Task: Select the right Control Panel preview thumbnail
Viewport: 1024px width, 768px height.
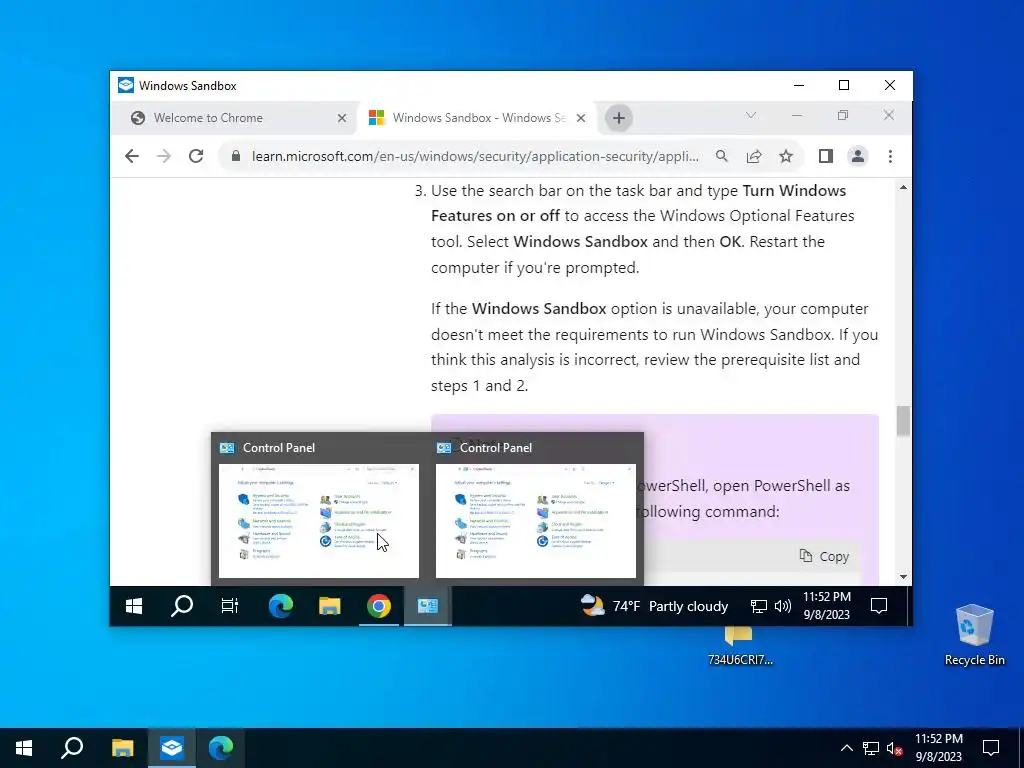Action: 536,520
